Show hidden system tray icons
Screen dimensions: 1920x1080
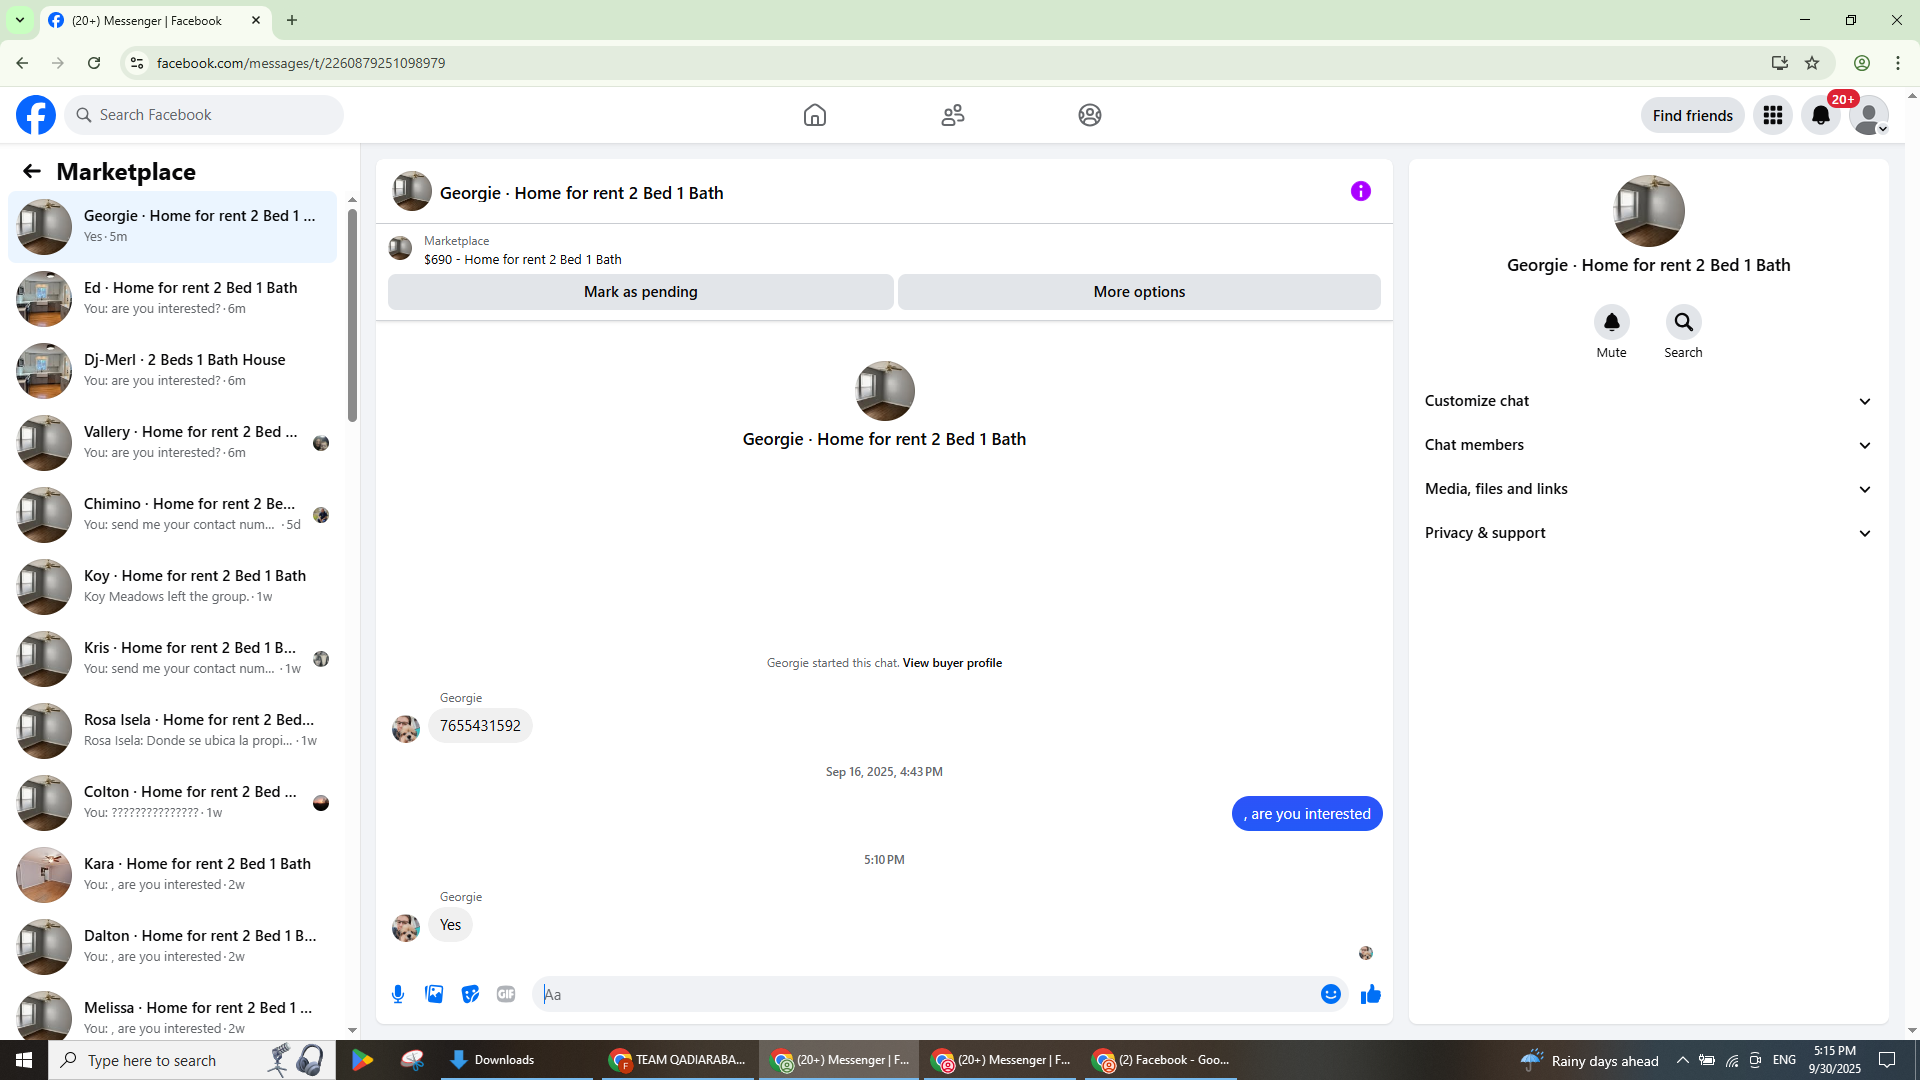(1683, 1060)
